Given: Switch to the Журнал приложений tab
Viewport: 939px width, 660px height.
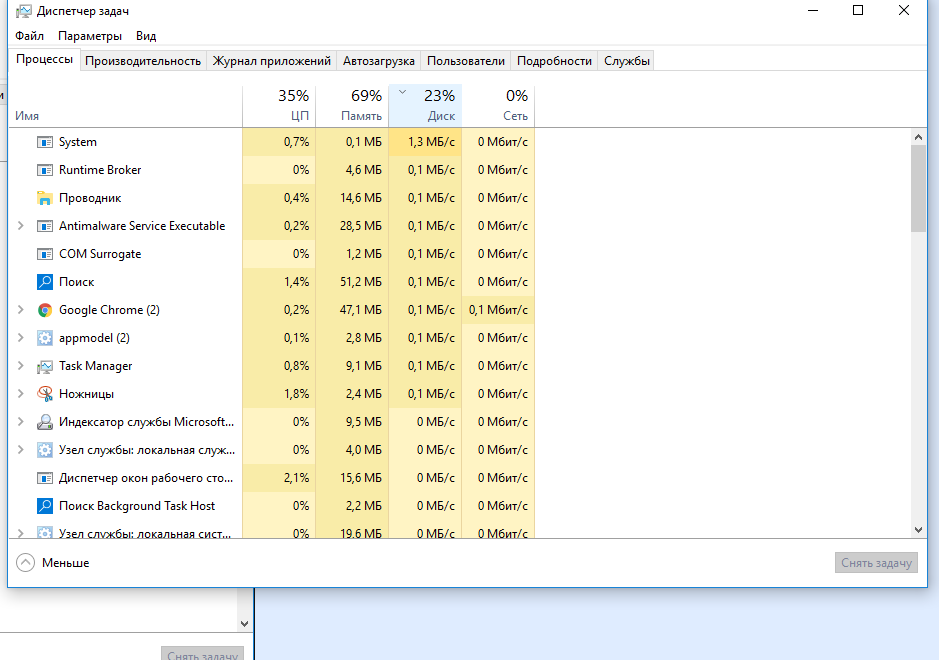Looking at the screenshot, I should (271, 61).
